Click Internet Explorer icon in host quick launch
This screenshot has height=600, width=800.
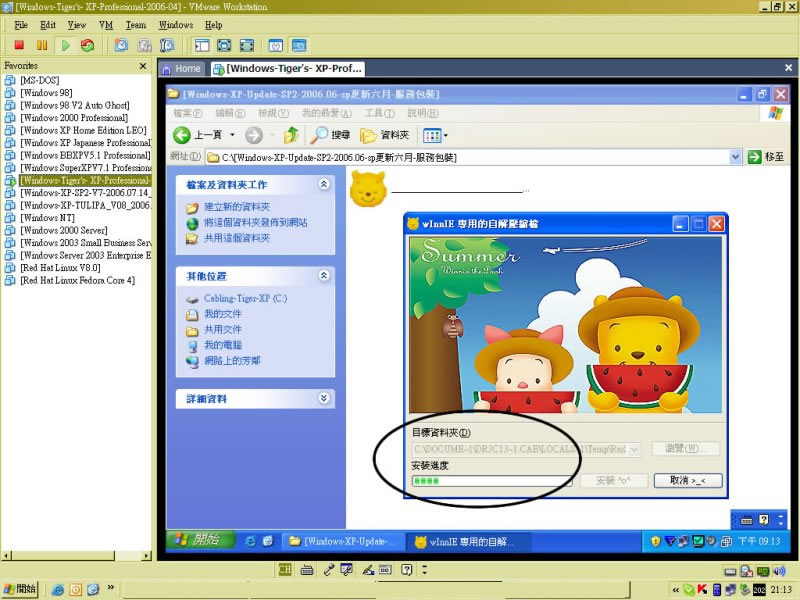(58, 590)
